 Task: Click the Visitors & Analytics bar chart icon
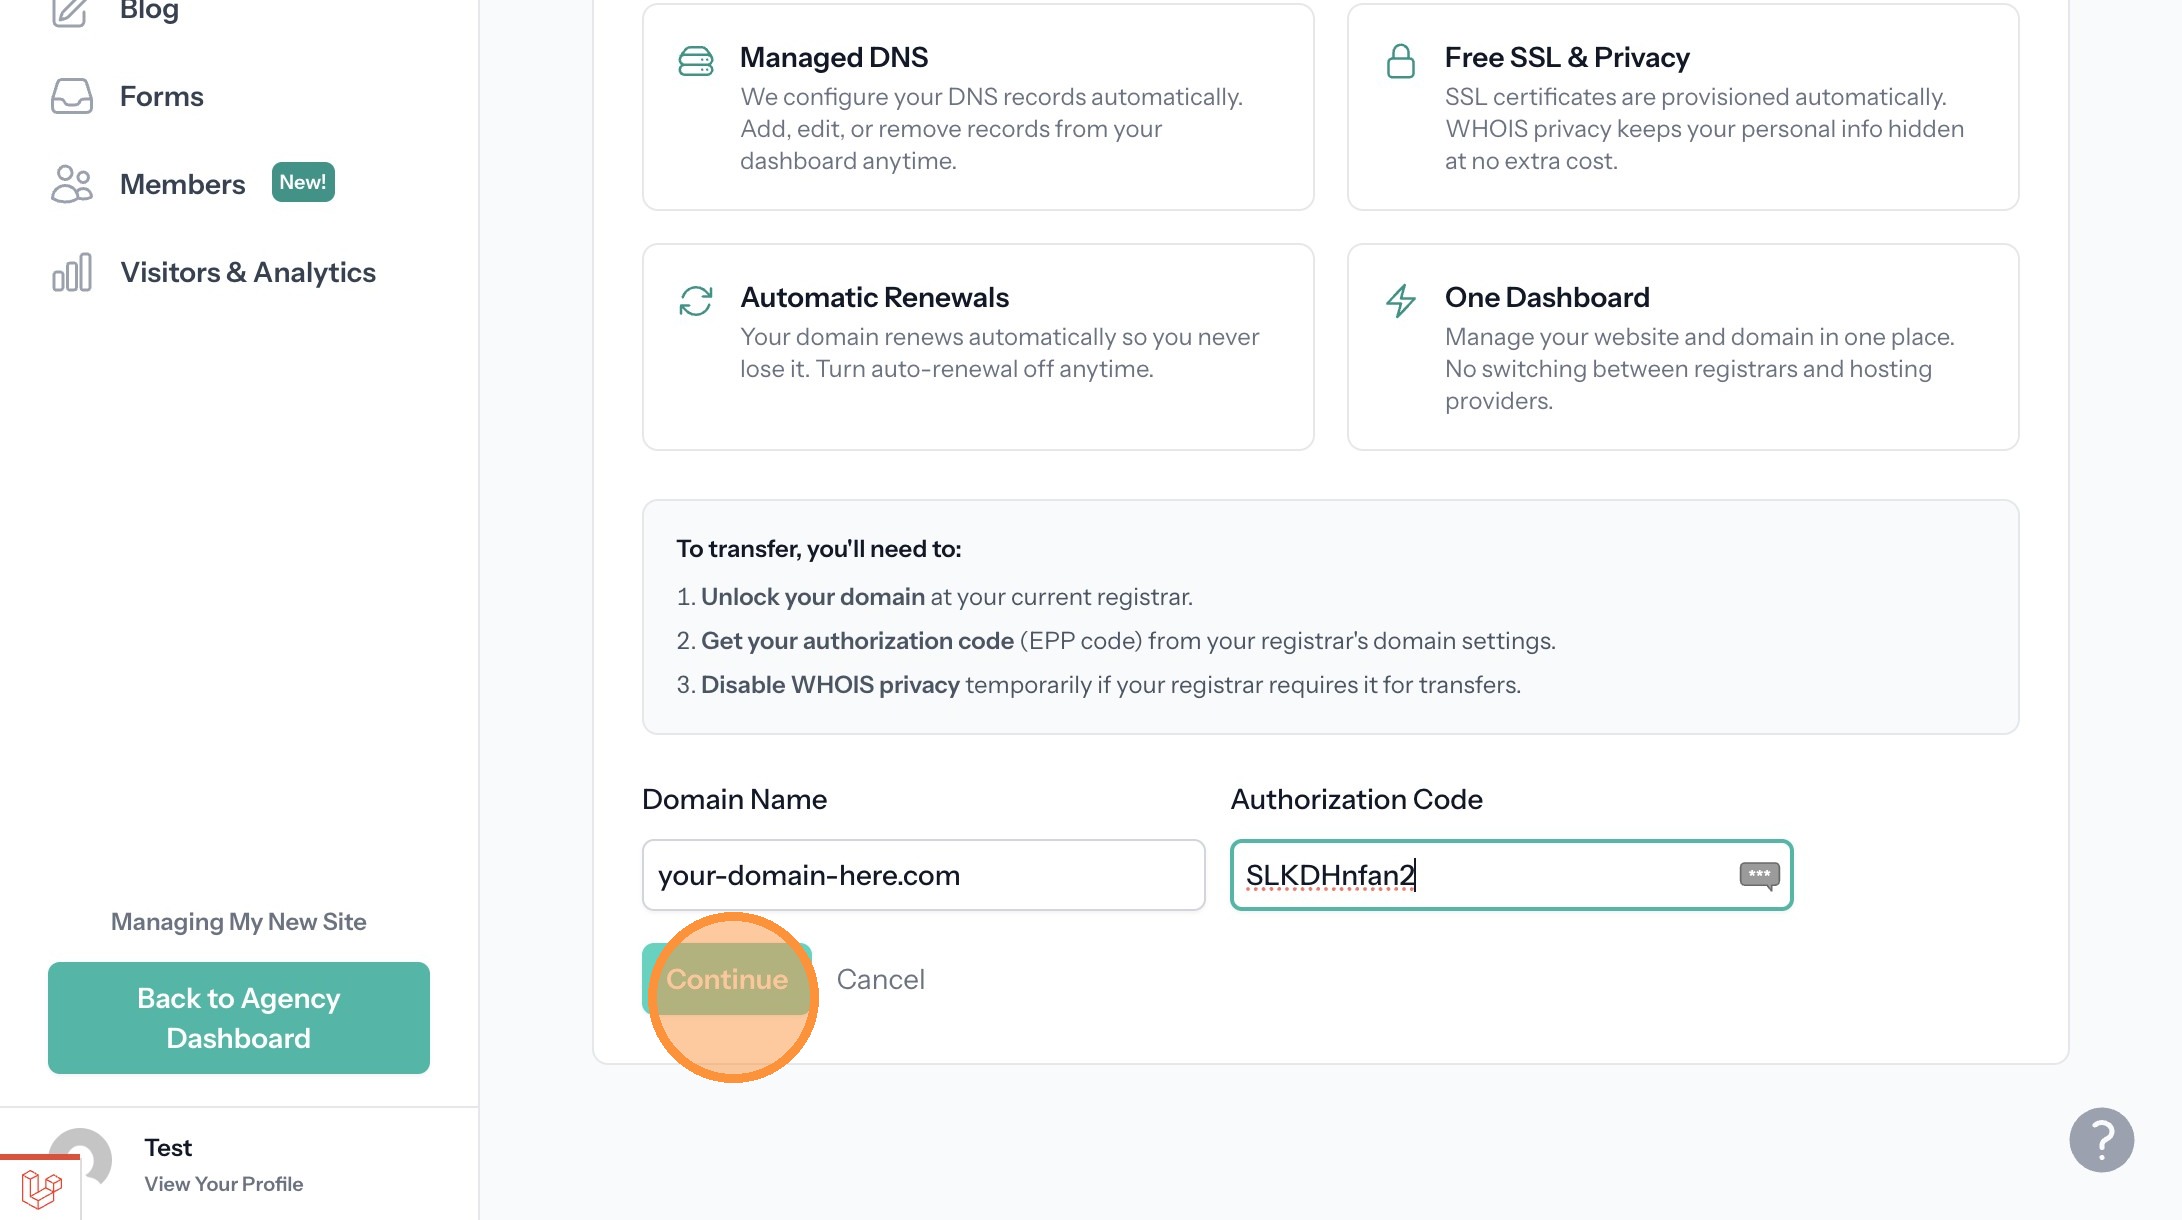71,272
